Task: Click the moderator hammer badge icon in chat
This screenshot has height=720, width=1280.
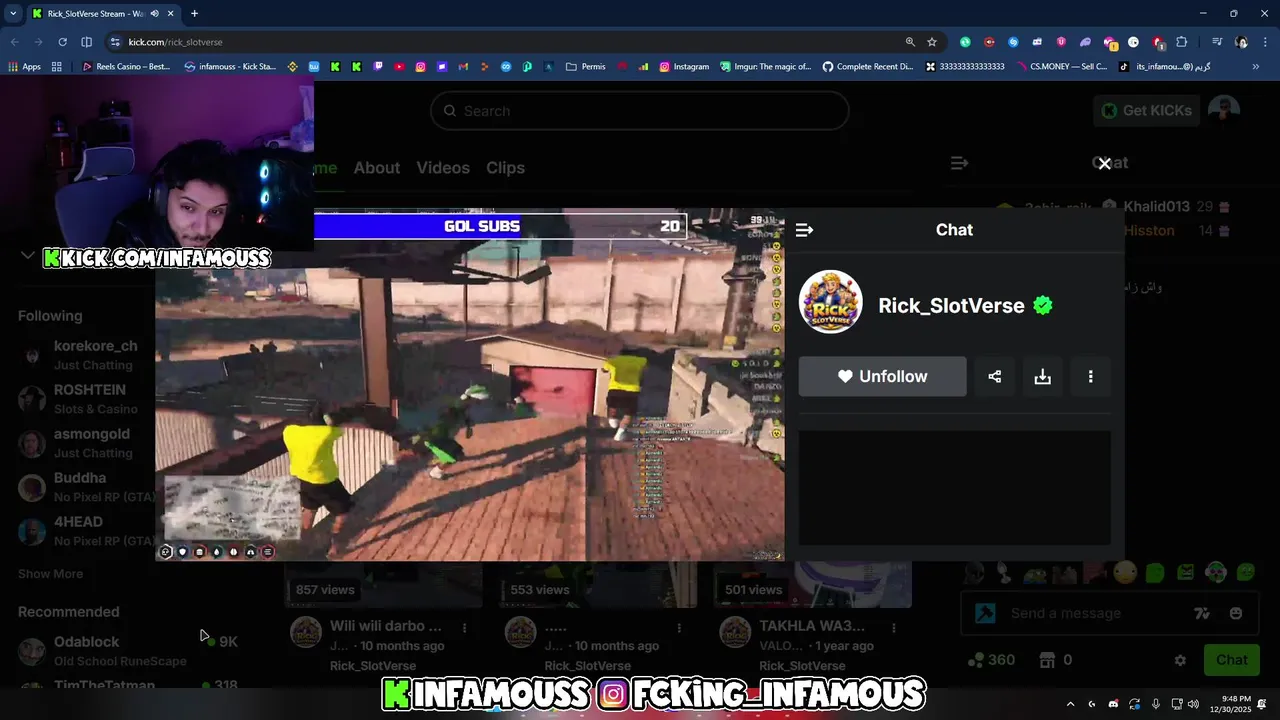Action: (x=985, y=613)
